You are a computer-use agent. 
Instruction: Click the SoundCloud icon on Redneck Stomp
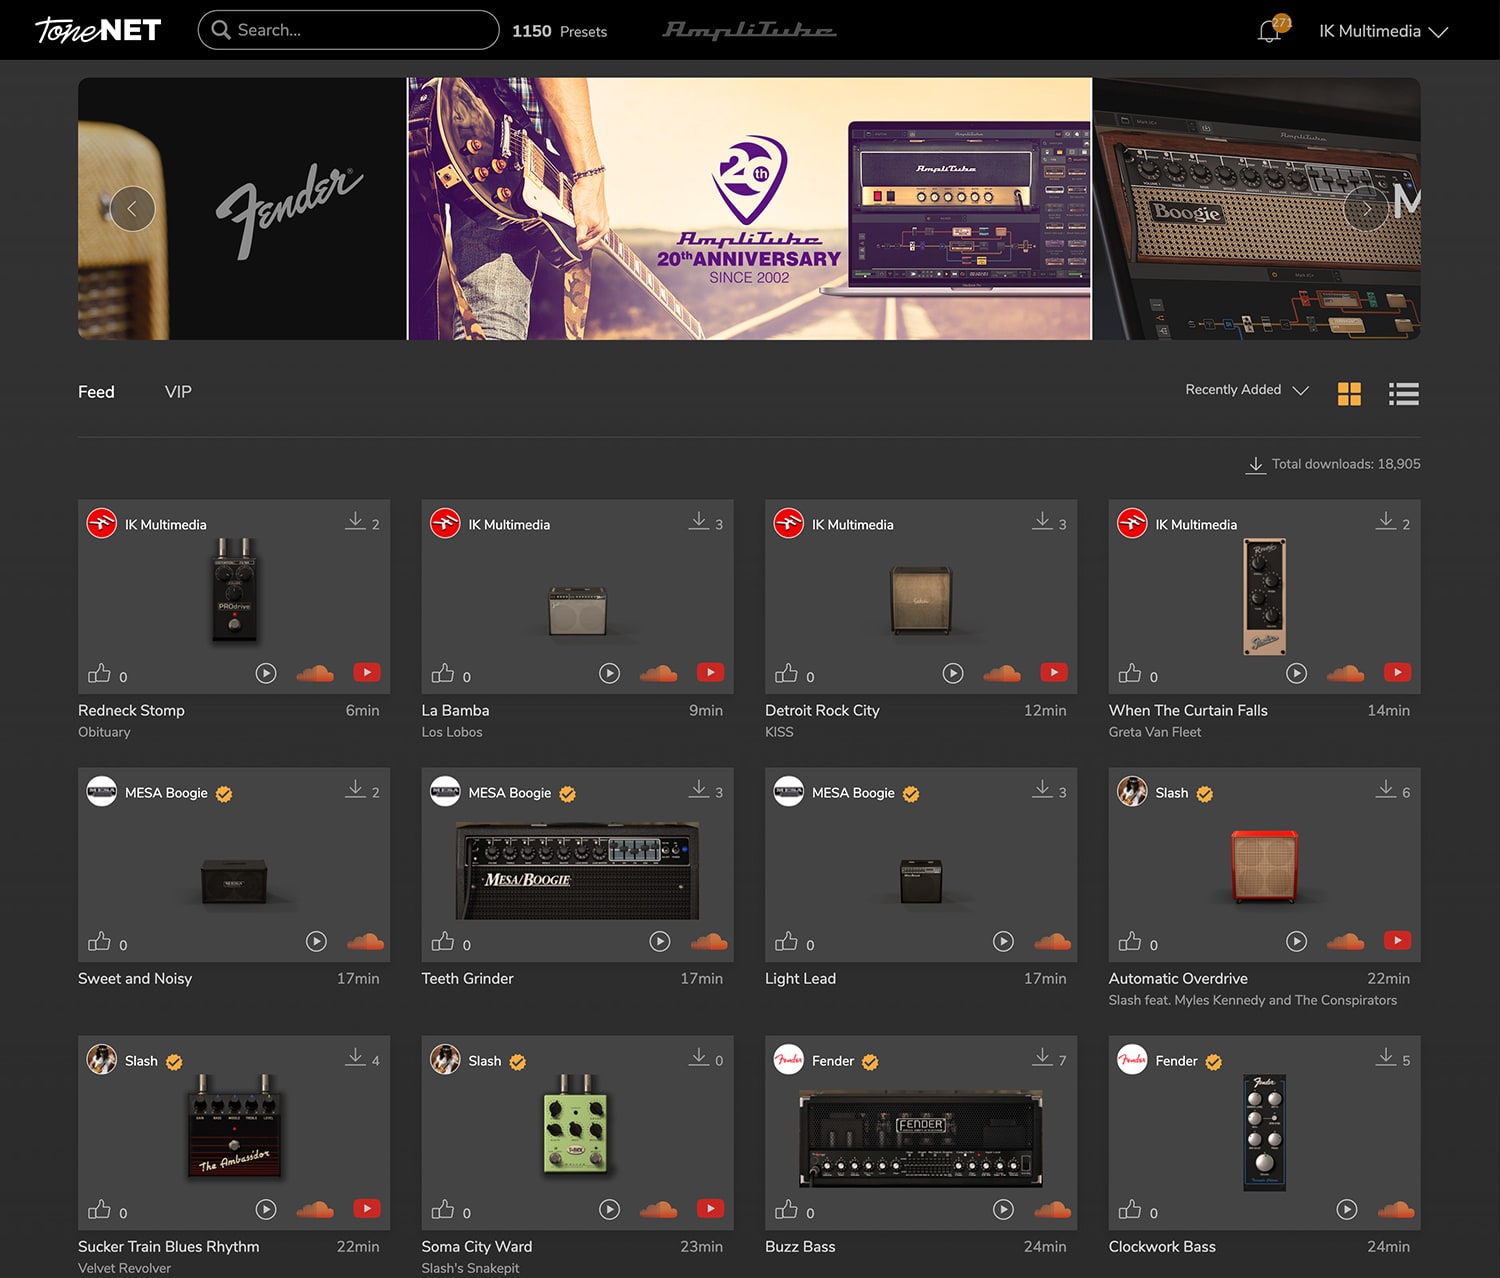tap(315, 673)
